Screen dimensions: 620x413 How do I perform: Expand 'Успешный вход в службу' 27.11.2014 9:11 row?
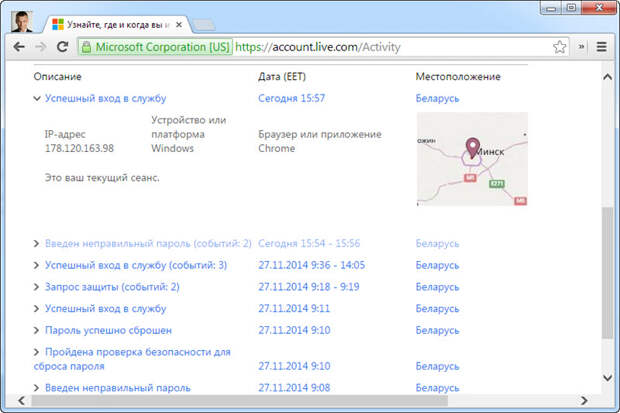36,309
